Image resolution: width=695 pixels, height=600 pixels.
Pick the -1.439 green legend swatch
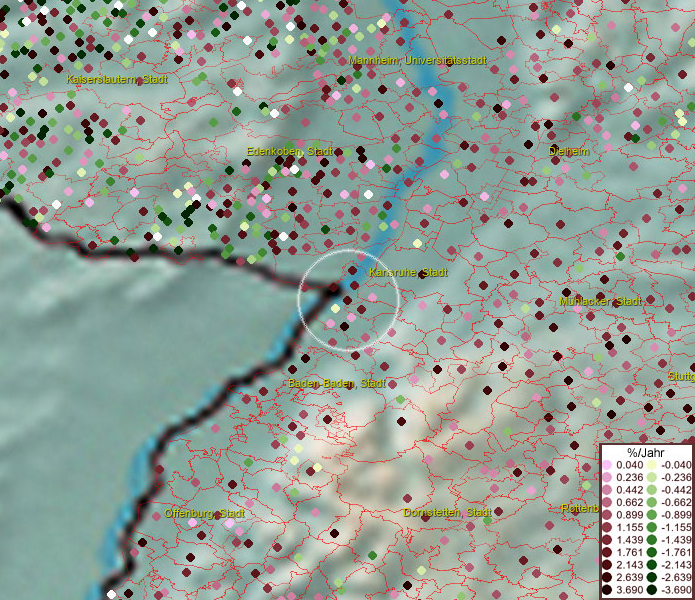coord(652,540)
